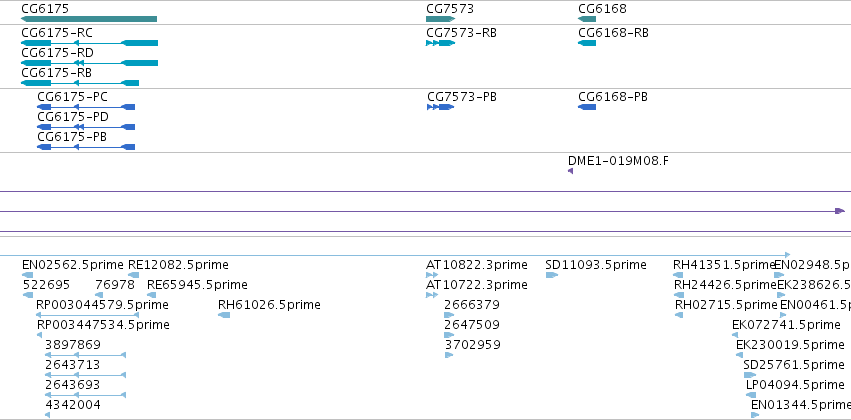Select the RE65945.5prime EST label
This screenshot has height=420, width=851.
click(x=197, y=285)
